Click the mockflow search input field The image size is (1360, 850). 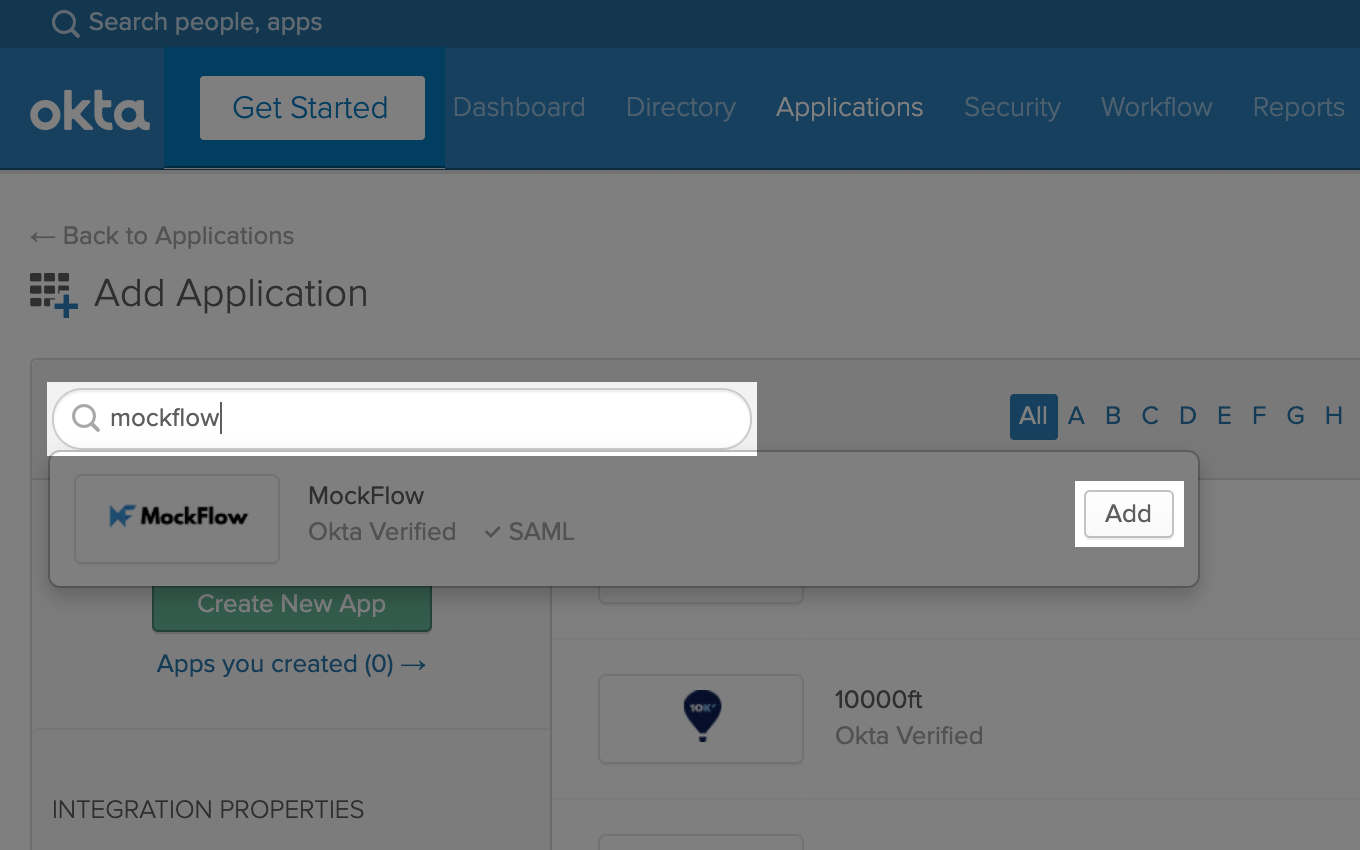click(x=402, y=418)
